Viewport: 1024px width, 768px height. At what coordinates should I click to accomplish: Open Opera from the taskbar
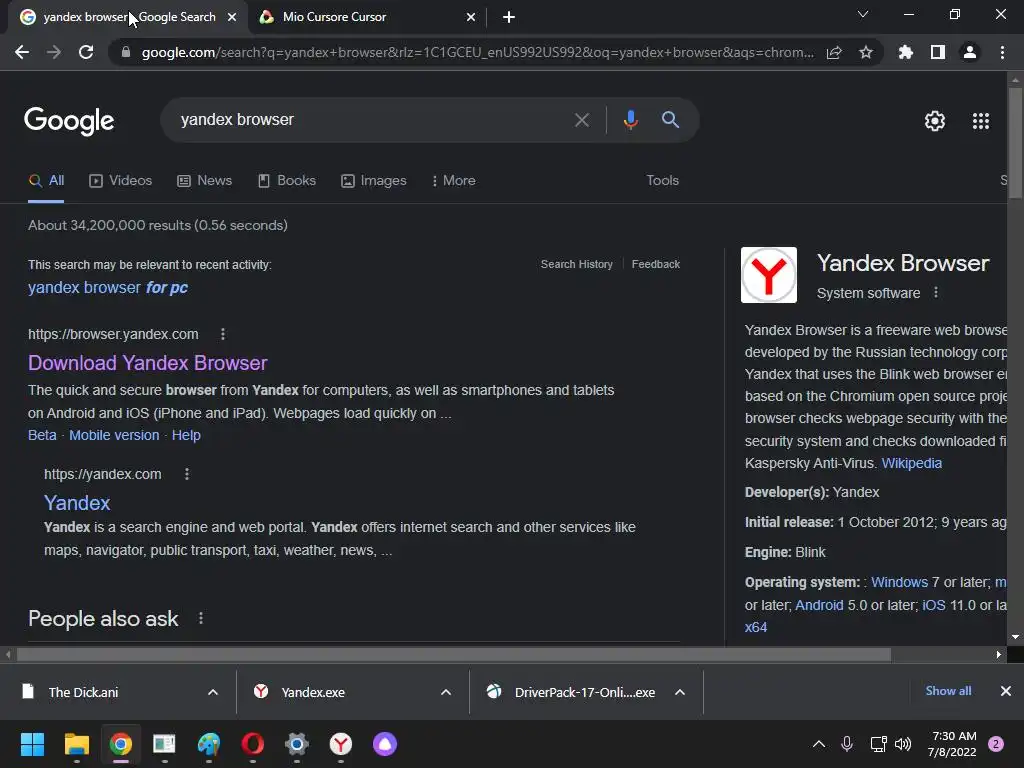point(253,744)
